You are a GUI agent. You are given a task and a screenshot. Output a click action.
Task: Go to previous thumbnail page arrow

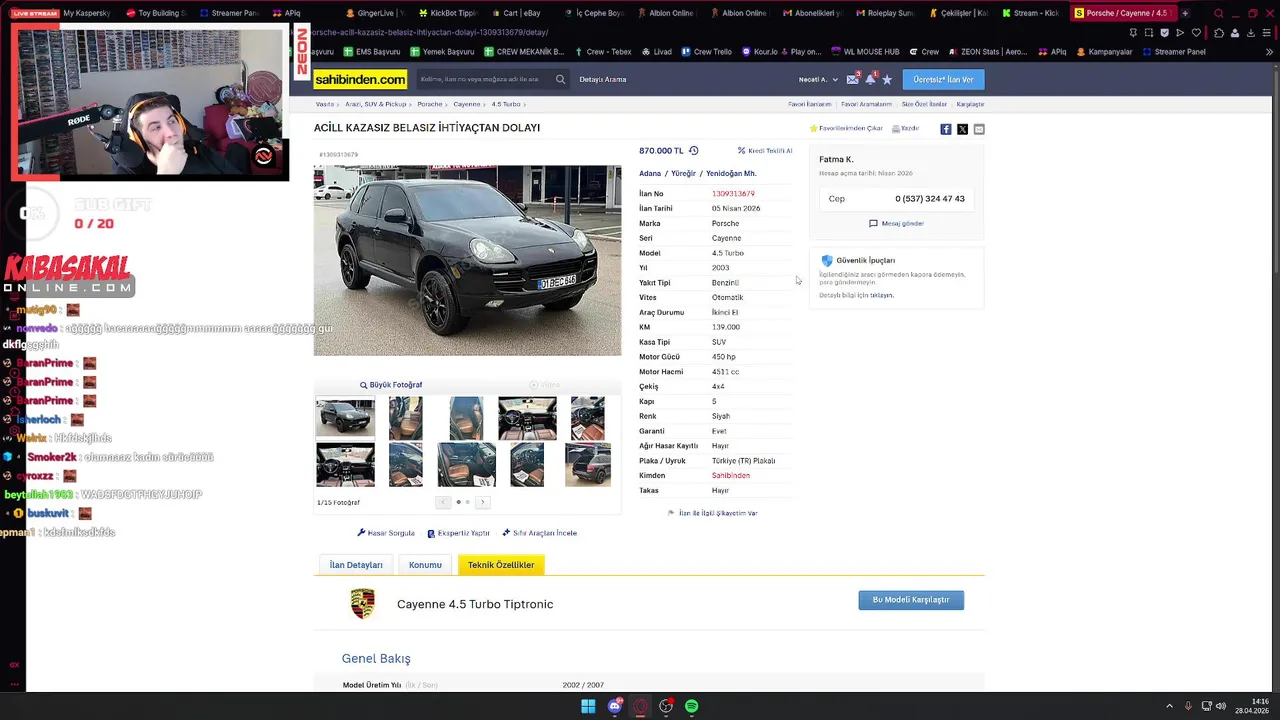pos(443,502)
